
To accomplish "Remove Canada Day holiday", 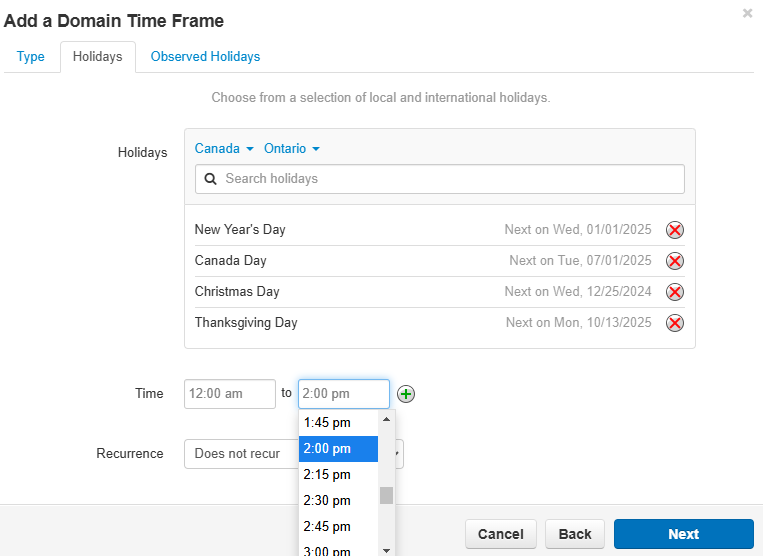I will coord(674,261).
